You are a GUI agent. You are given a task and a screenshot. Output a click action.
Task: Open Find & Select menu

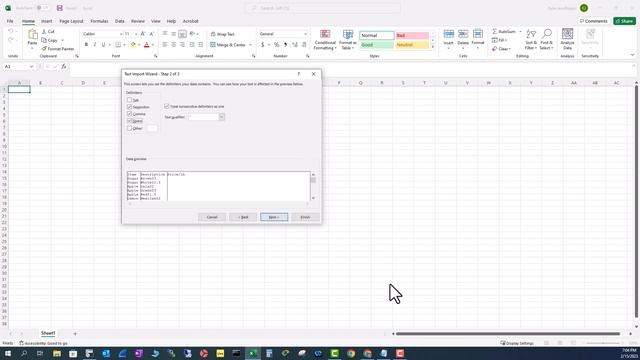pos(547,40)
